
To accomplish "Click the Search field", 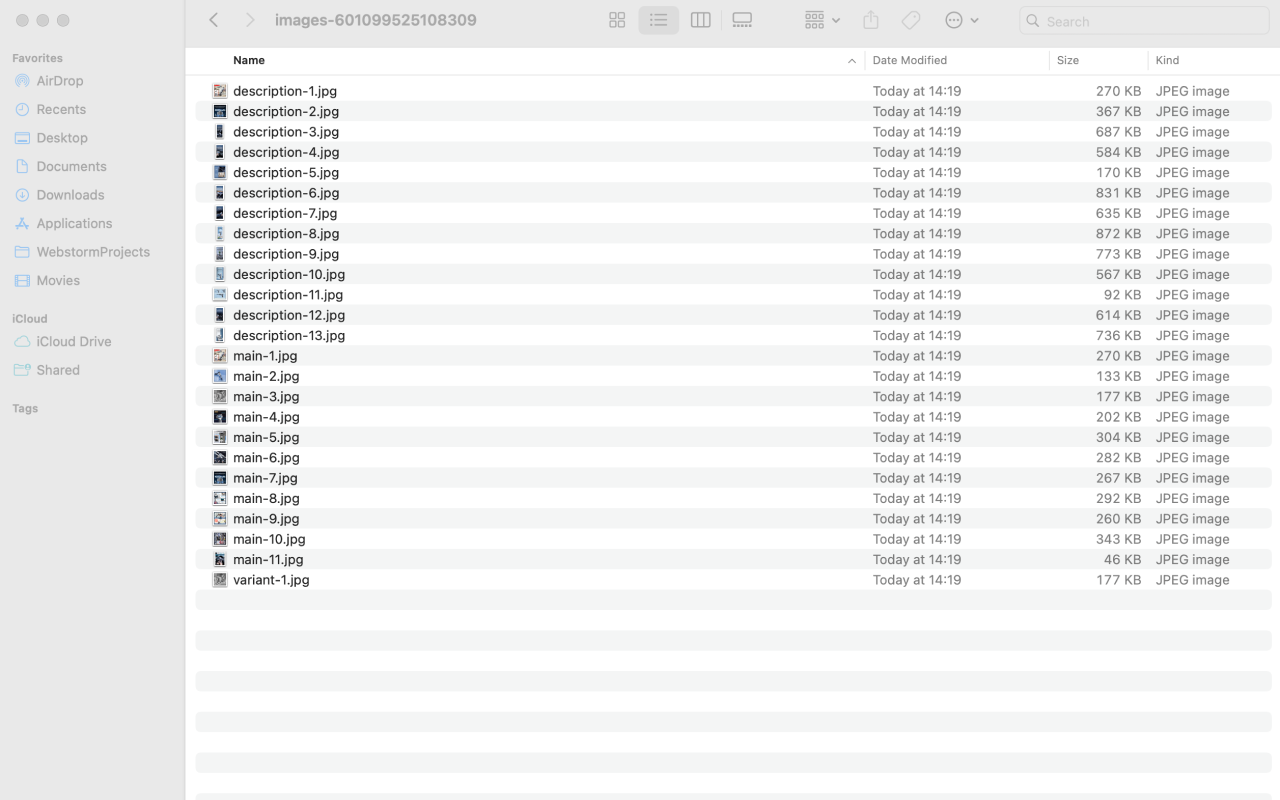I will [x=1144, y=21].
